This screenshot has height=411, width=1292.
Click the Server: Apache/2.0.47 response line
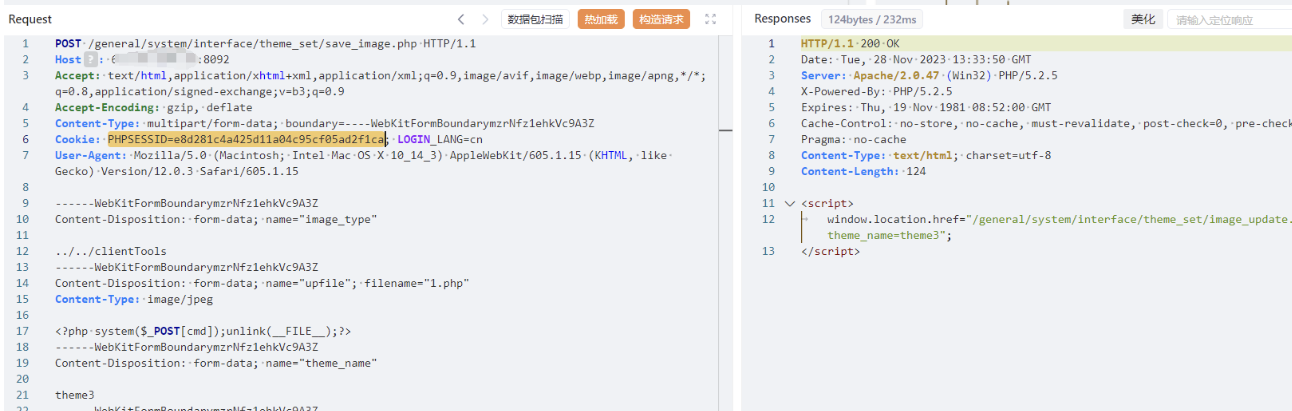click(929, 75)
